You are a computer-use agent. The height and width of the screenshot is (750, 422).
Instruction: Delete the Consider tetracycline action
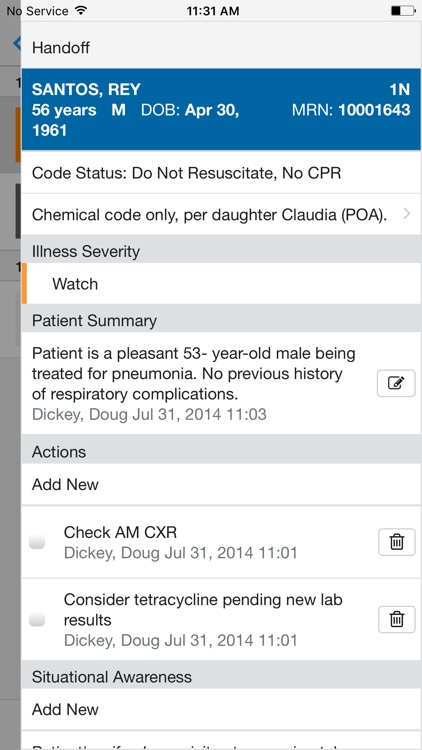pos(396,619)
